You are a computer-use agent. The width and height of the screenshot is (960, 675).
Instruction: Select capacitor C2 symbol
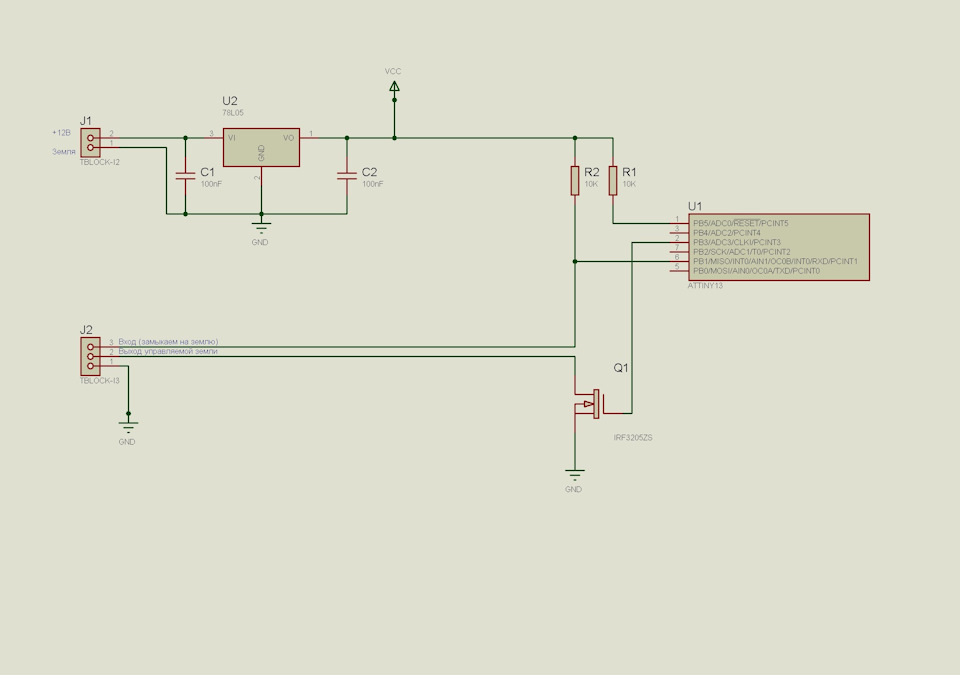tap(347, 176)
